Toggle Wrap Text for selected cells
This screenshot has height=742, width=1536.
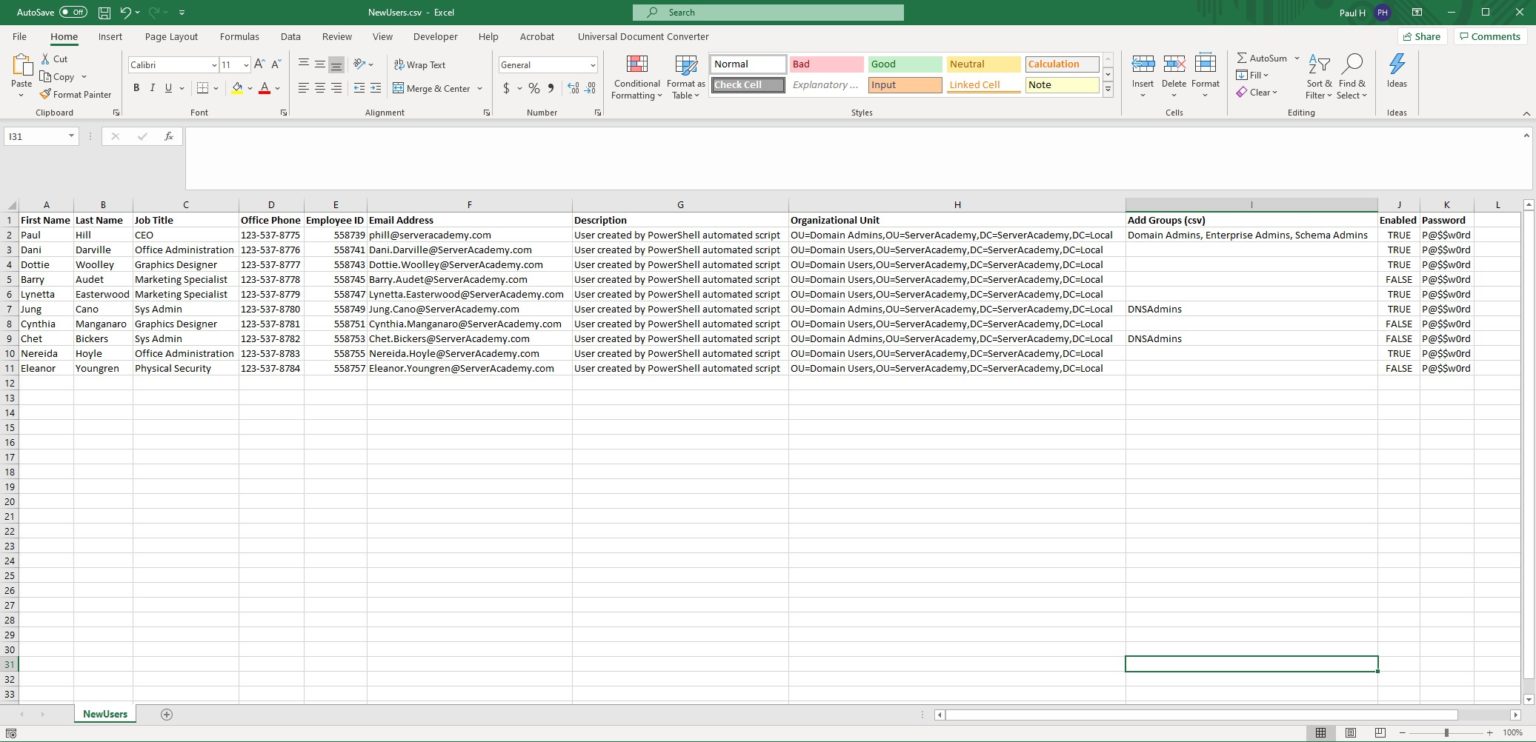(x=419, y=65)
